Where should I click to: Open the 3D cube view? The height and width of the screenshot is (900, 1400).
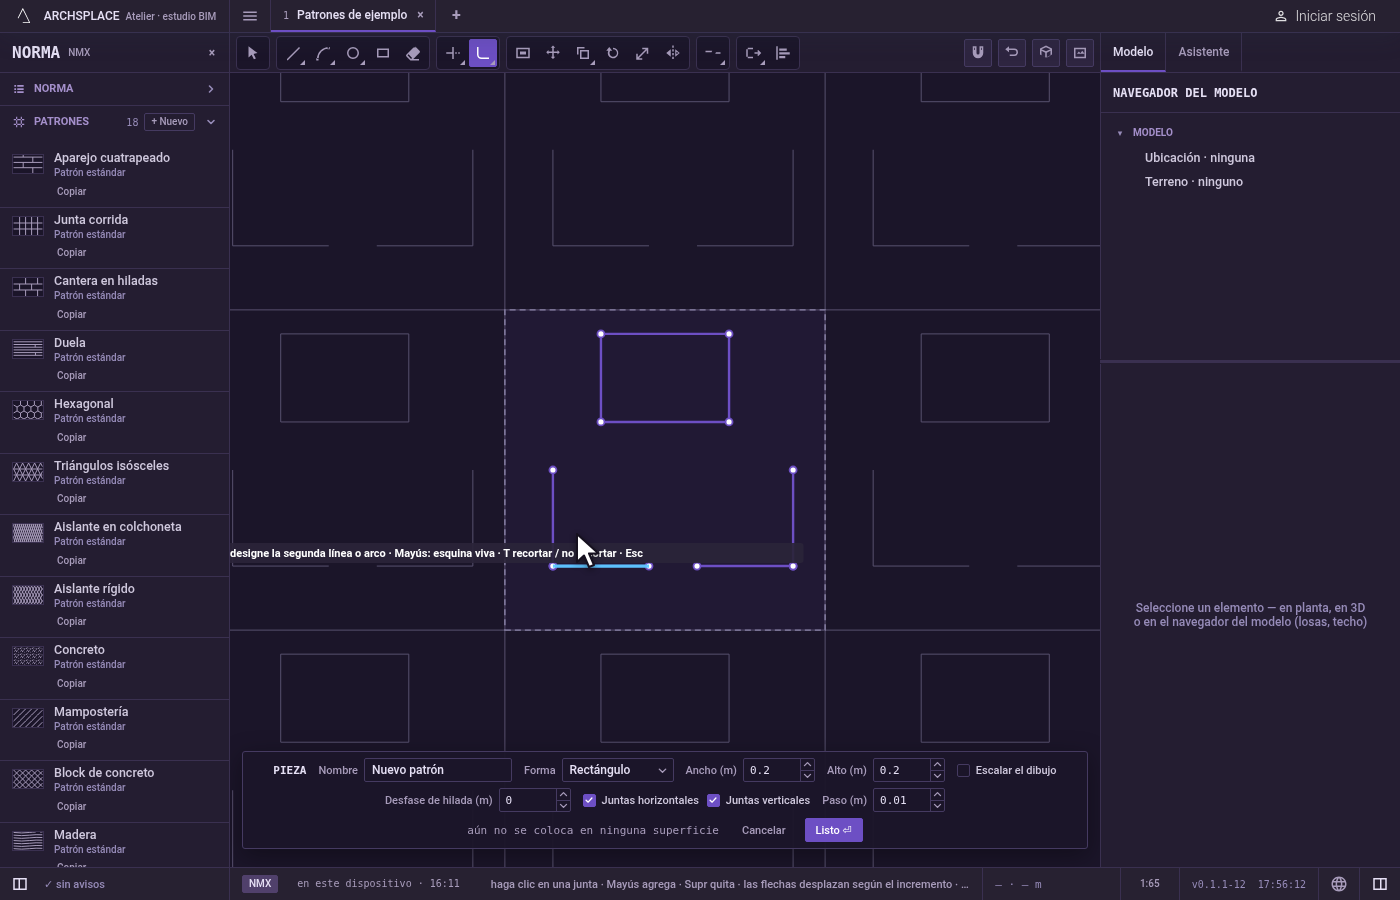(1046, 52)
